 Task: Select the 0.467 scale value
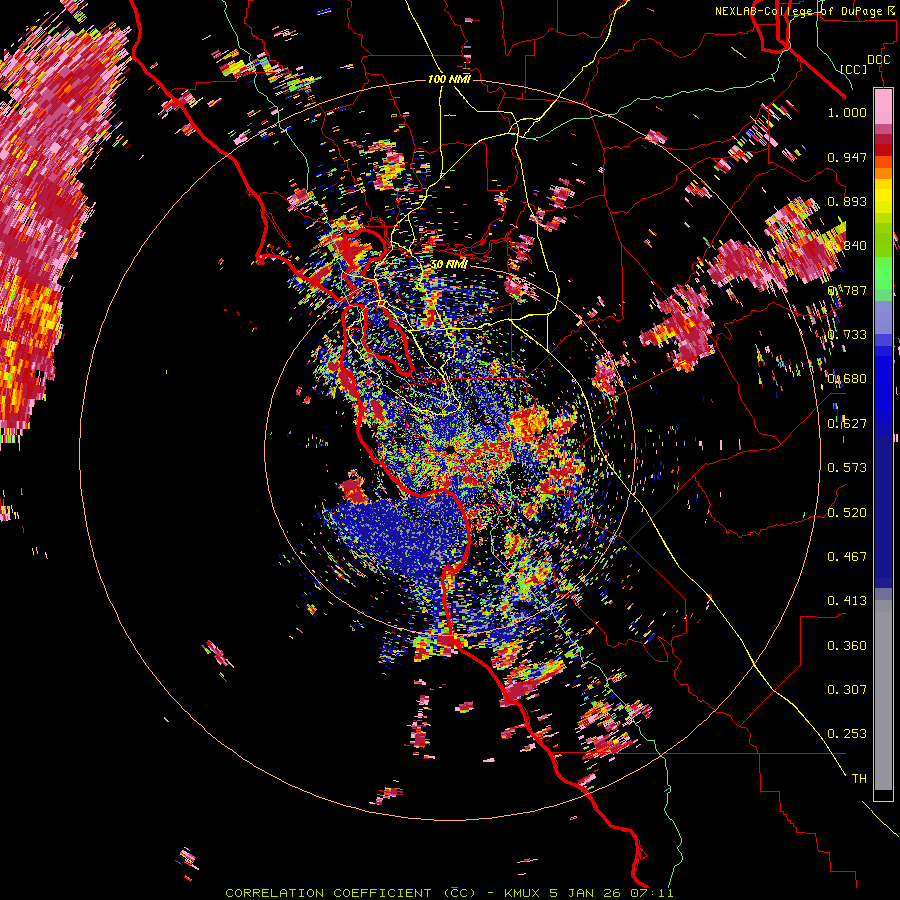[847, 557]
